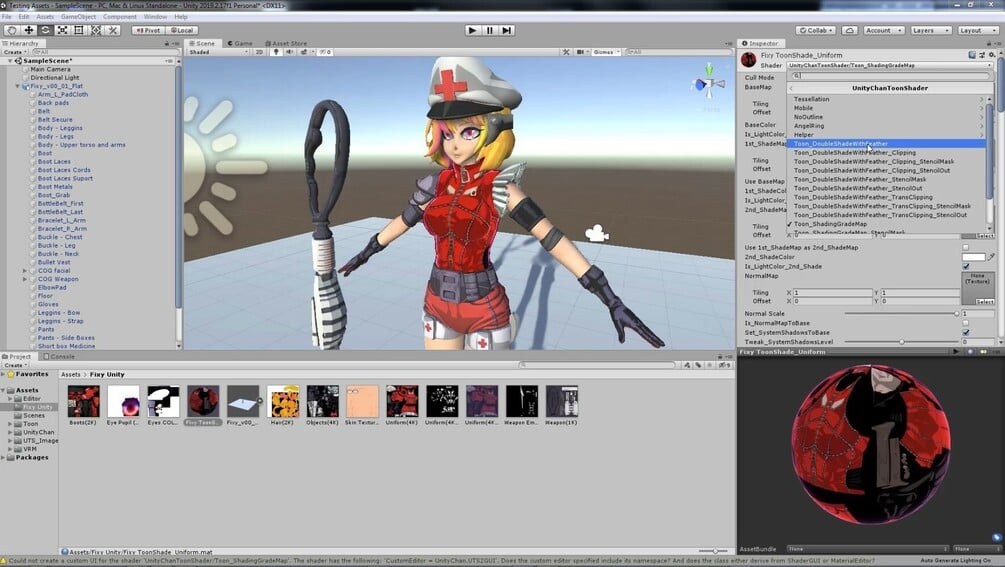The width and height of the screenshot is (1005, 567).
Task: Toggle scene lighting lightbulb icon
Action: tap(276, 52)
